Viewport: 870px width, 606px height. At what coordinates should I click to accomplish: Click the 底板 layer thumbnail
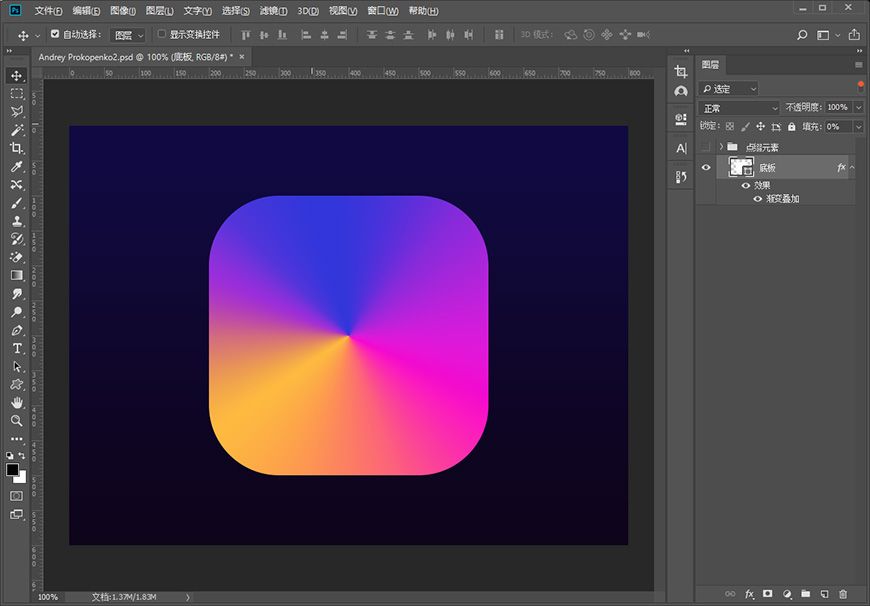(741, 167)
